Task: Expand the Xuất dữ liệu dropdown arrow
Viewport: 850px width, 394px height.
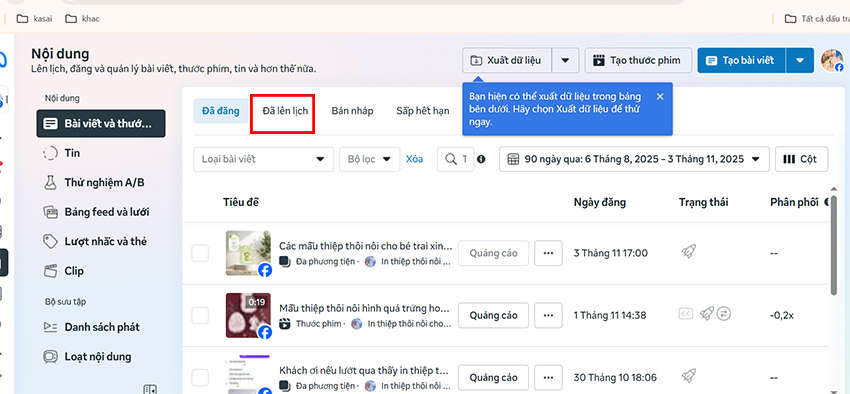Action: pyautogui.click(x=565, y=60)
